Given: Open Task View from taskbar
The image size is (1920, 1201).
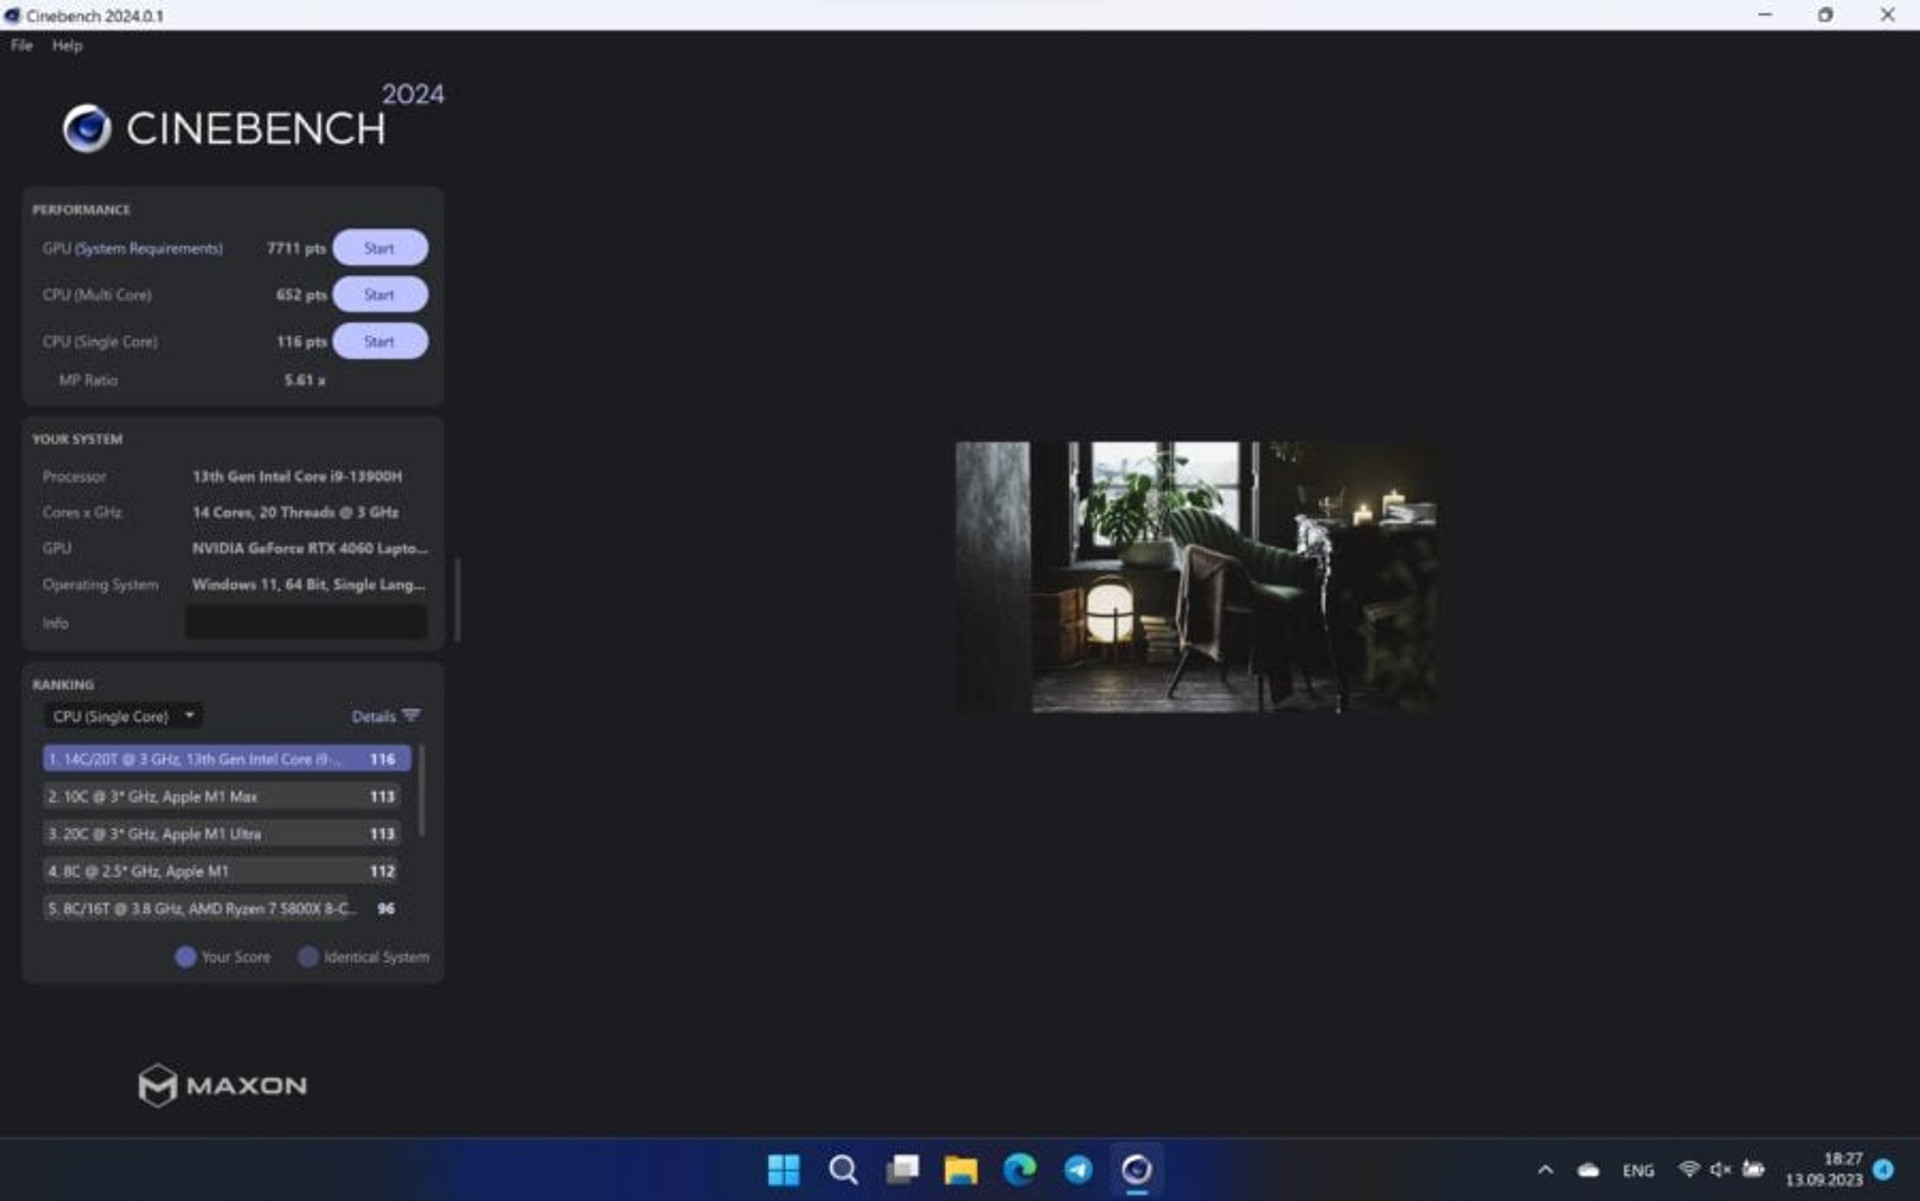Looking at the screenshot, I should tap(902, 1169).
